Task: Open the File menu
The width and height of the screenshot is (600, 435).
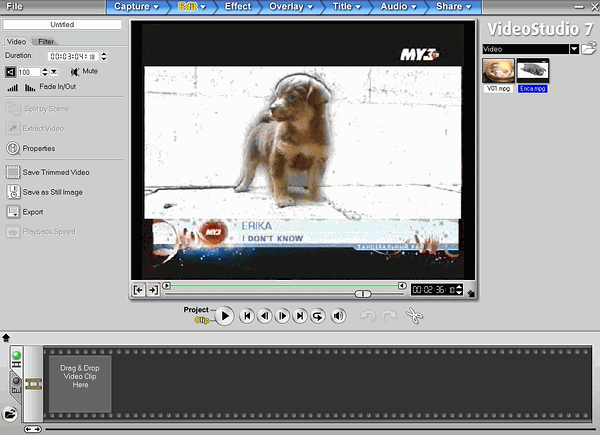Action: tap(14, 7)
